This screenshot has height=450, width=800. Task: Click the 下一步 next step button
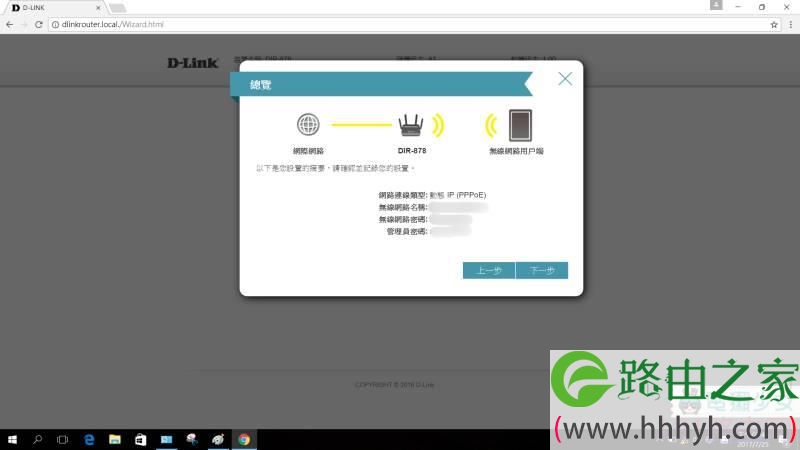pos(542,270)
